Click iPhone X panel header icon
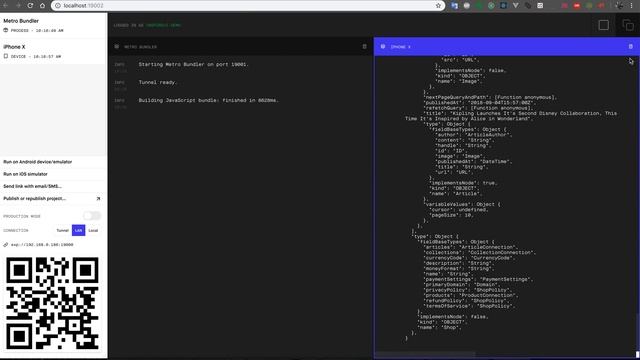This screenshot has width=640, height=360. click(383, 47)
